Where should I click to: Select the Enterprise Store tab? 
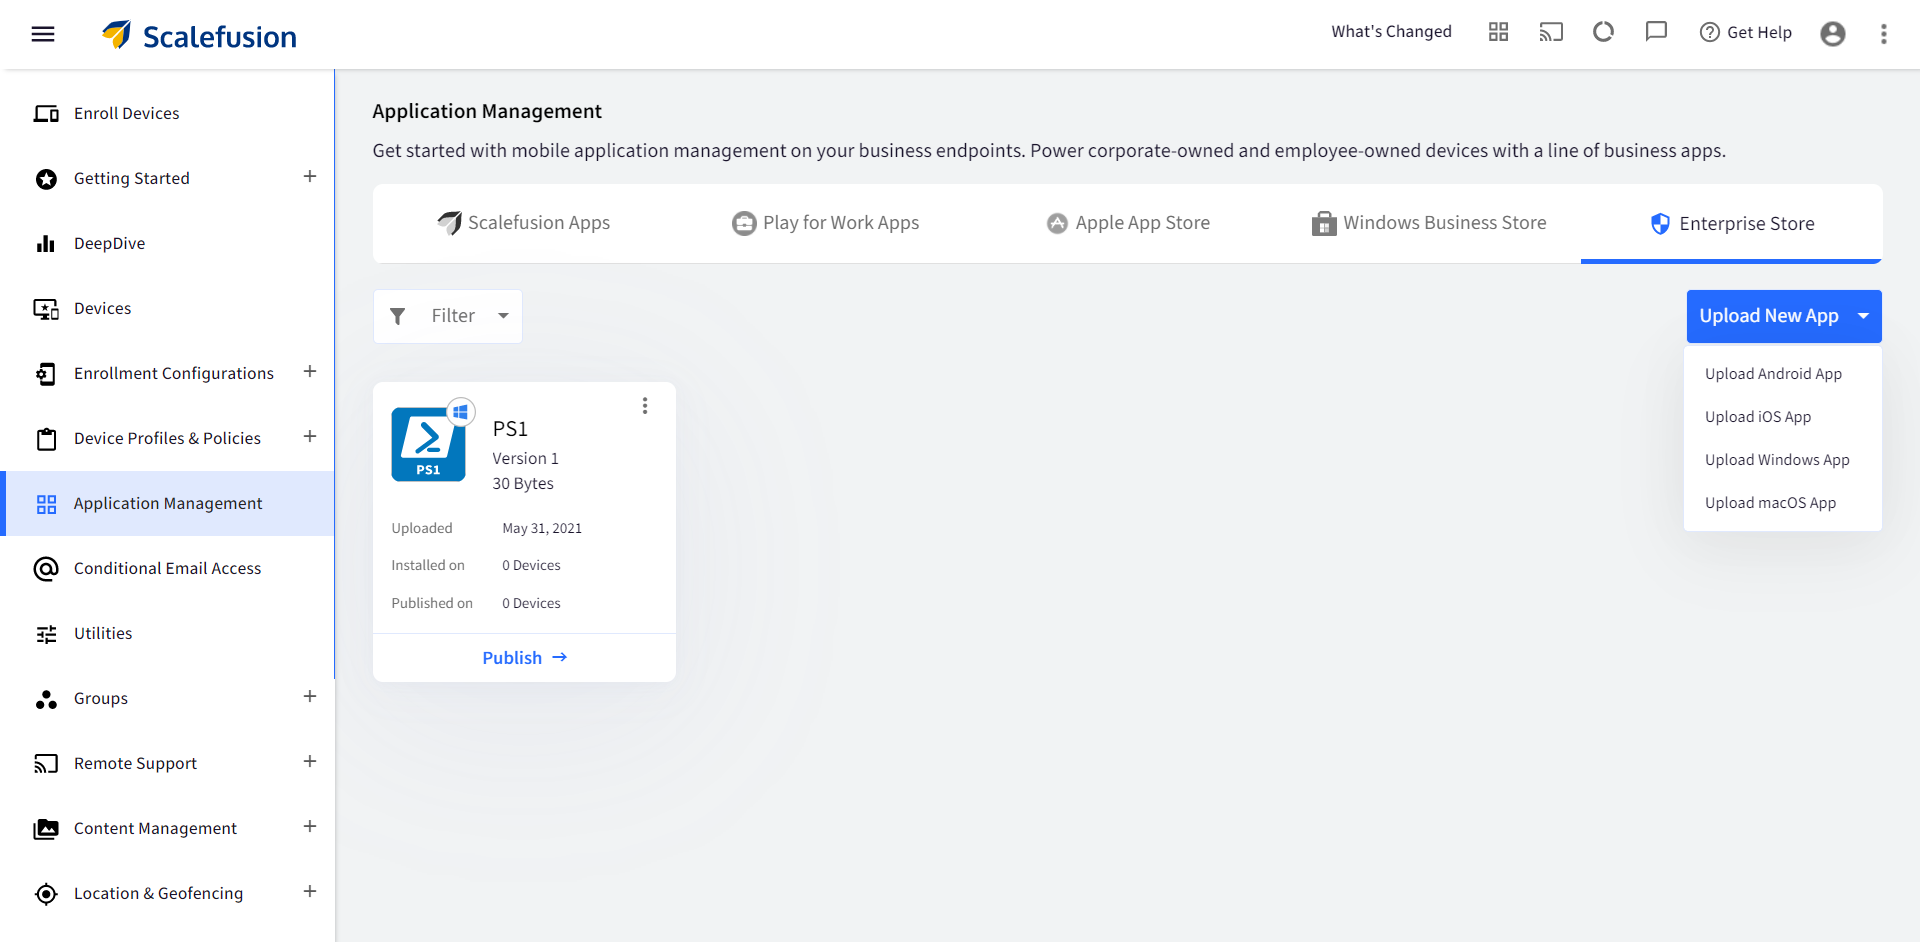1732,224
